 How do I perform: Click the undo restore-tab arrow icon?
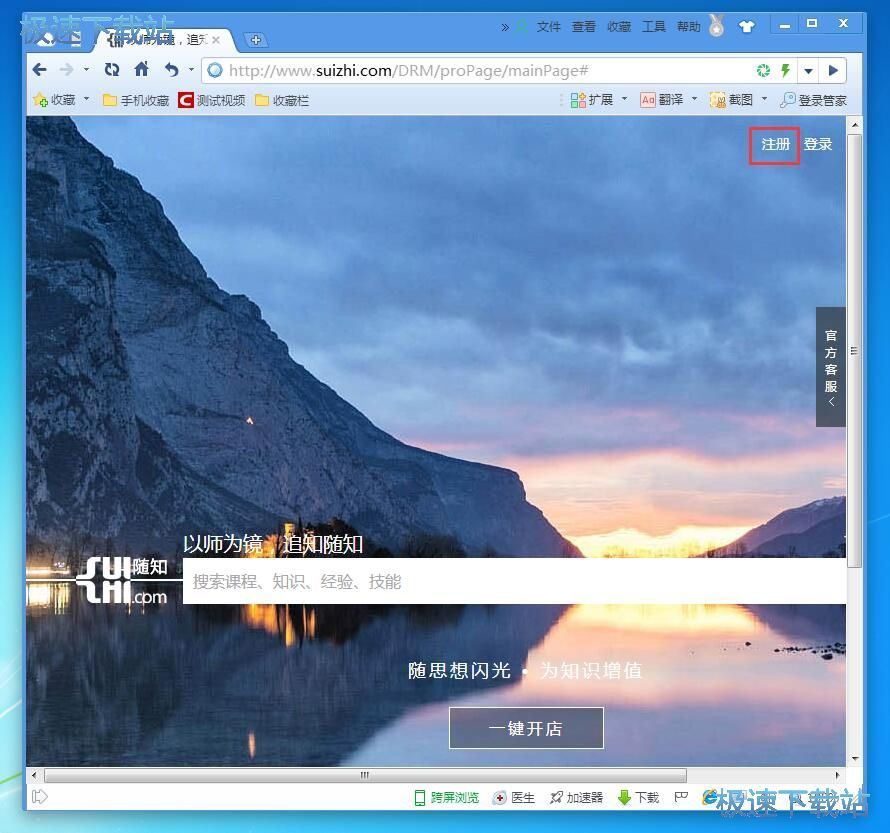coord(171,70)
